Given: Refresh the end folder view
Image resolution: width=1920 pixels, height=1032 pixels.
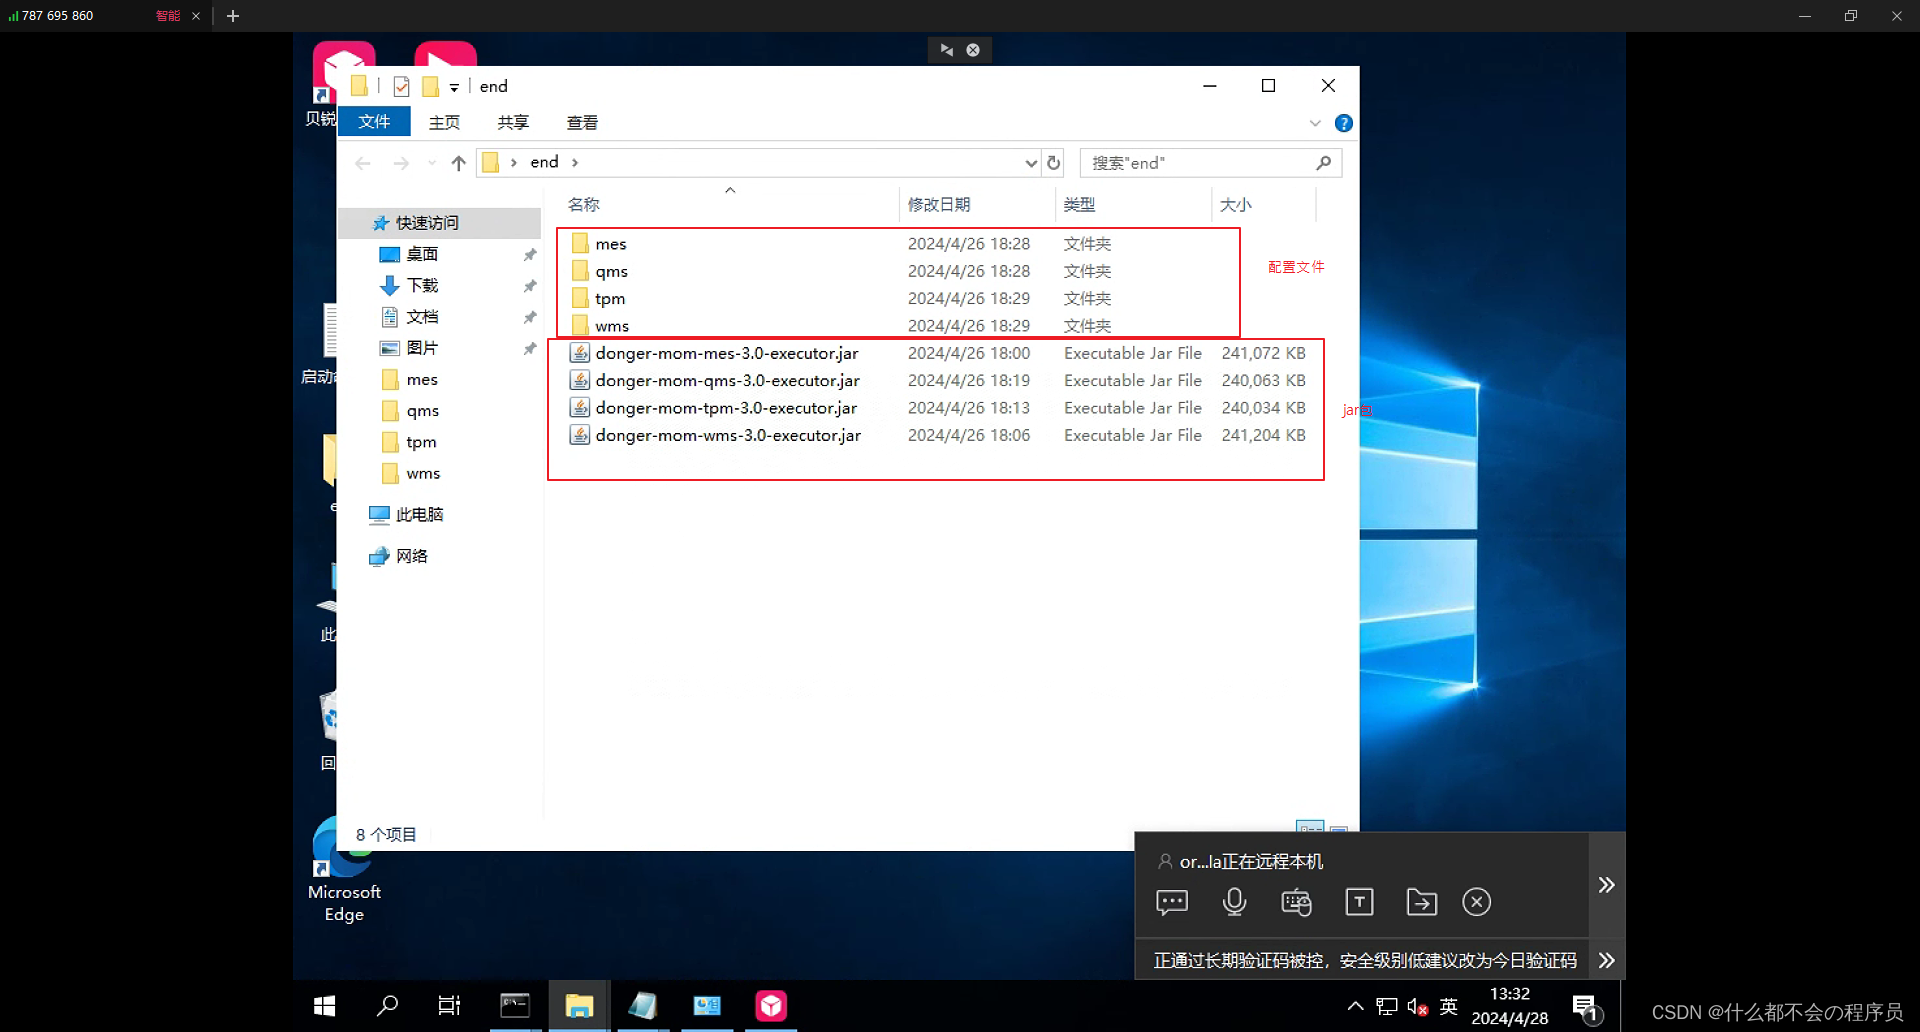Looking at the screenshot, I should 1053,163.
